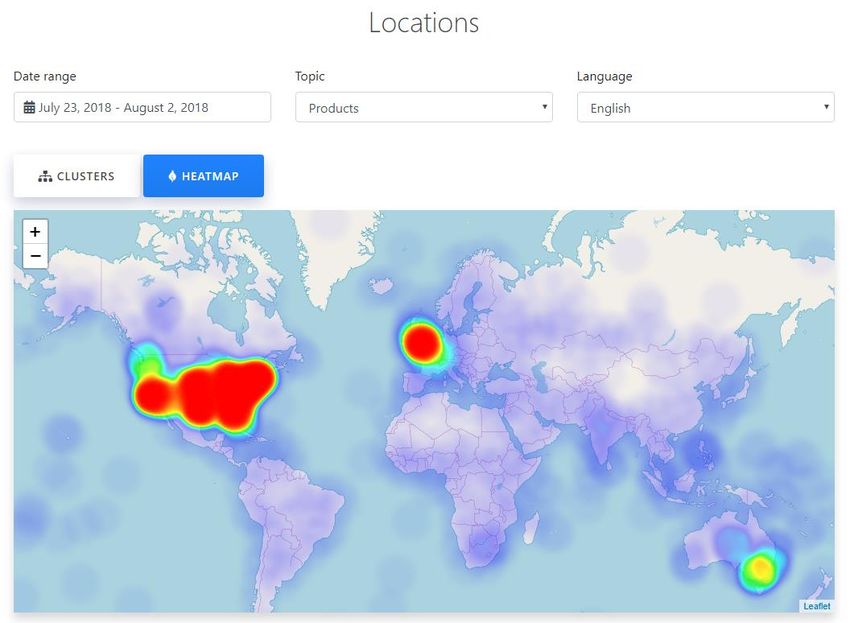Click the map zoom in plus icon
Image resolution: width=850 pixels, height=623 pixels.
pos(35,232)
